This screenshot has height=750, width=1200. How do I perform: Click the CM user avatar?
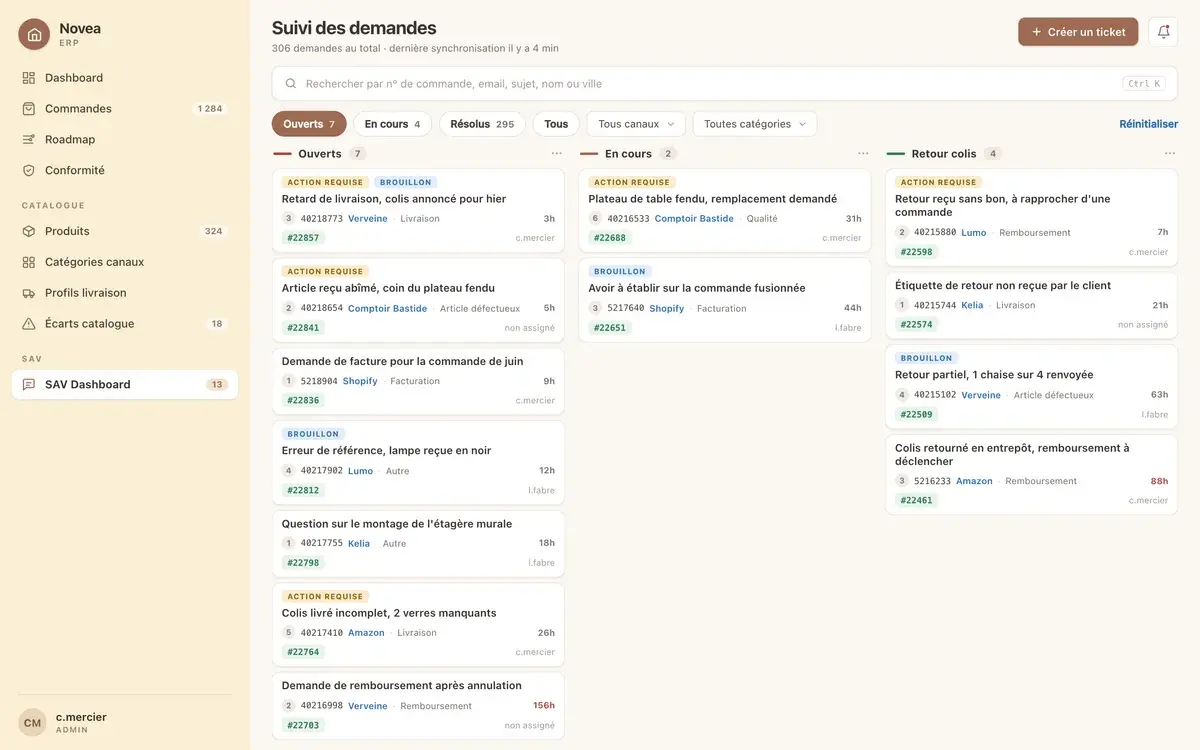coord(33,723)
